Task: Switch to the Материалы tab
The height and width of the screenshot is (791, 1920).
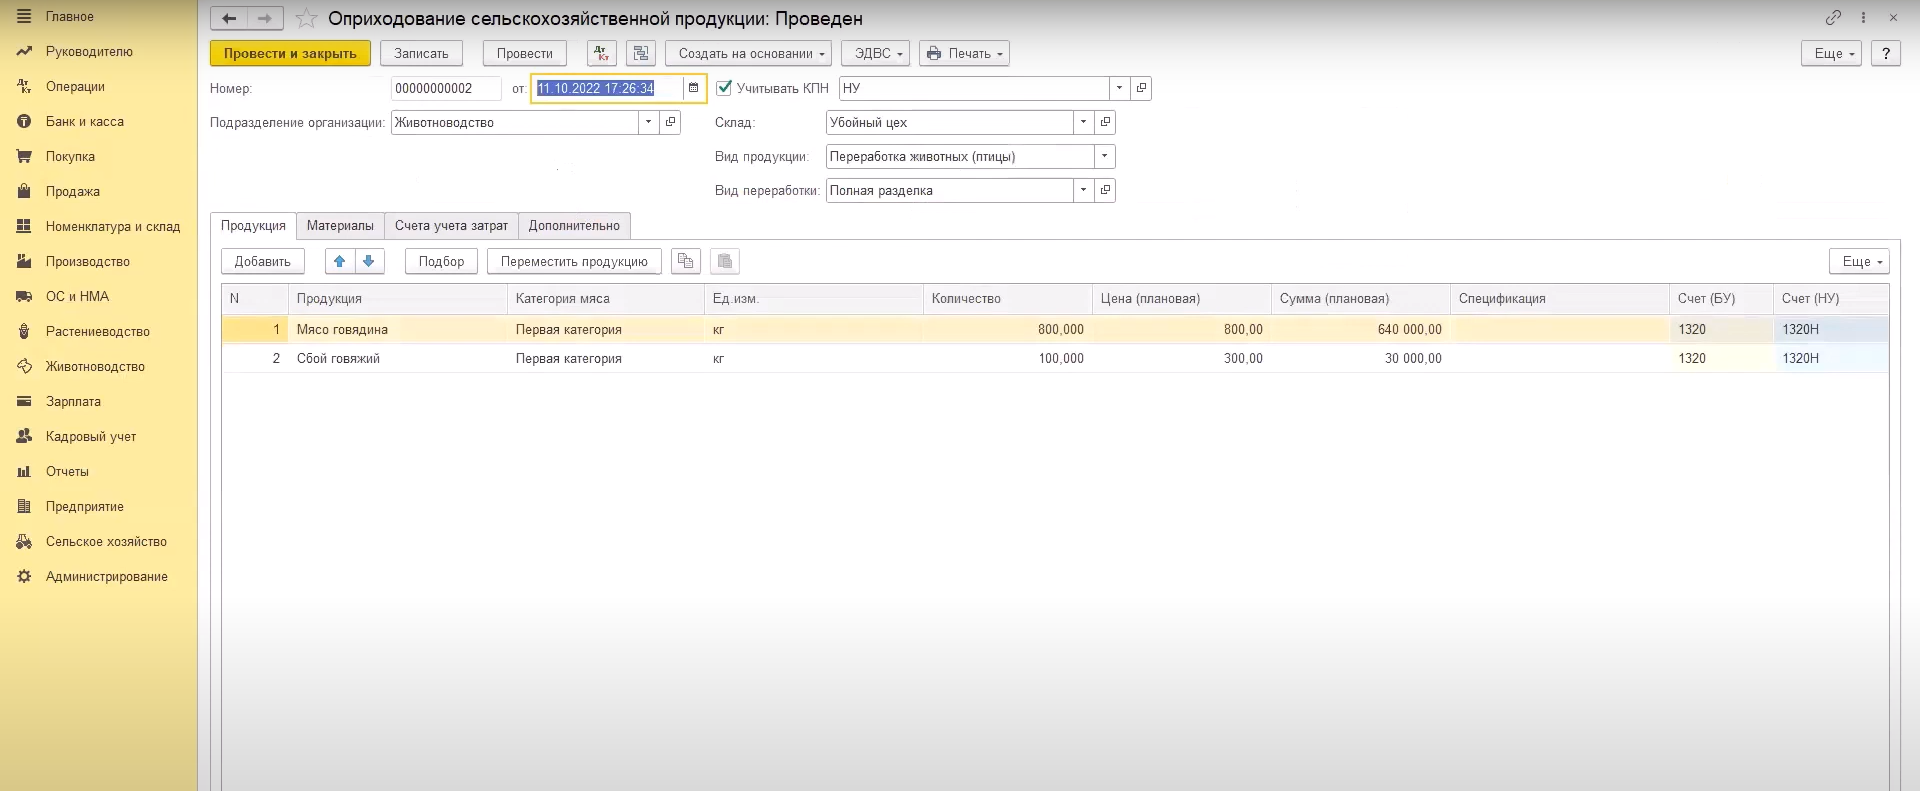Action: pyautogui.click(x=340, y=226)
